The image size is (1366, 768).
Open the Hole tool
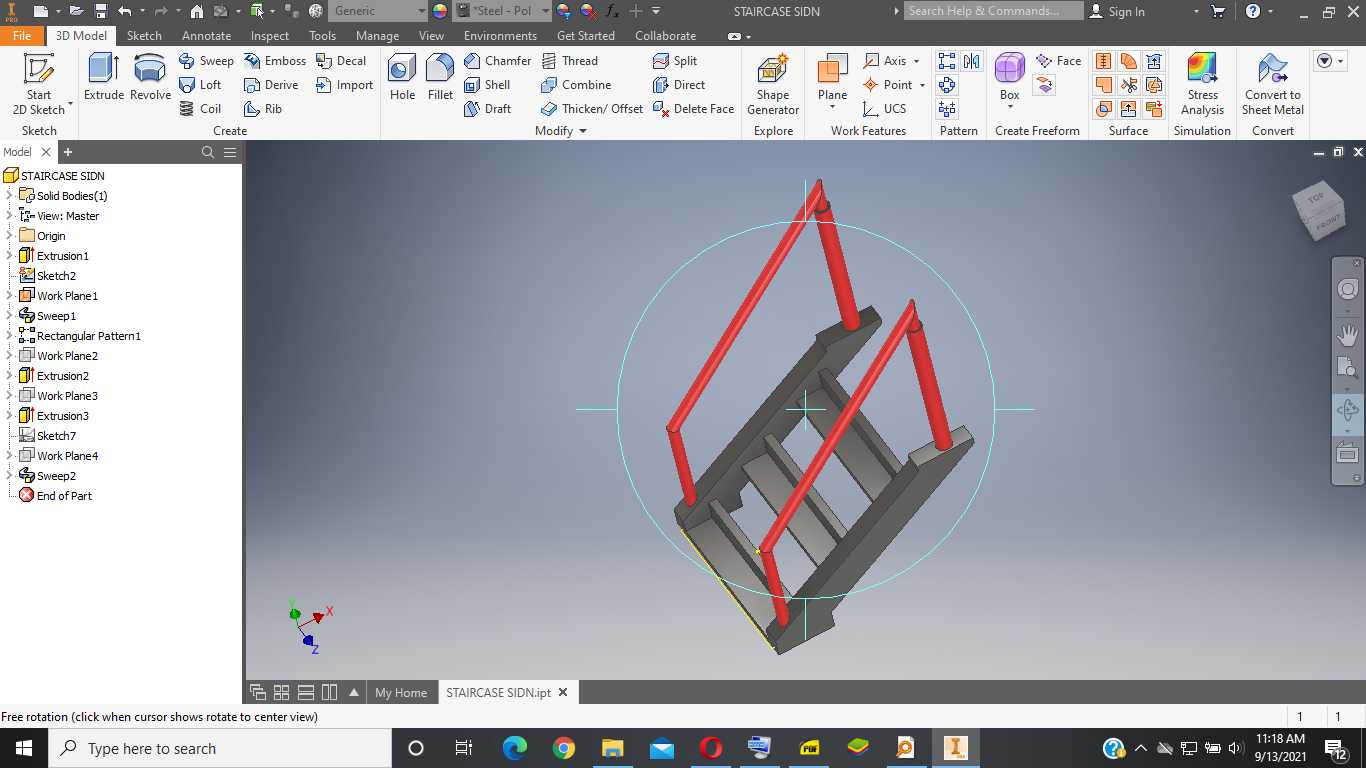(x=402, y=77)
